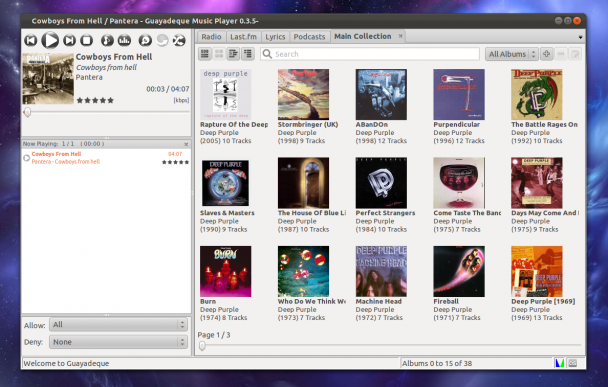The width and height of the screenshot is (608, 387).
Task: Click the 'Page 1 / 3' label
Action: [x=214, y=335]
